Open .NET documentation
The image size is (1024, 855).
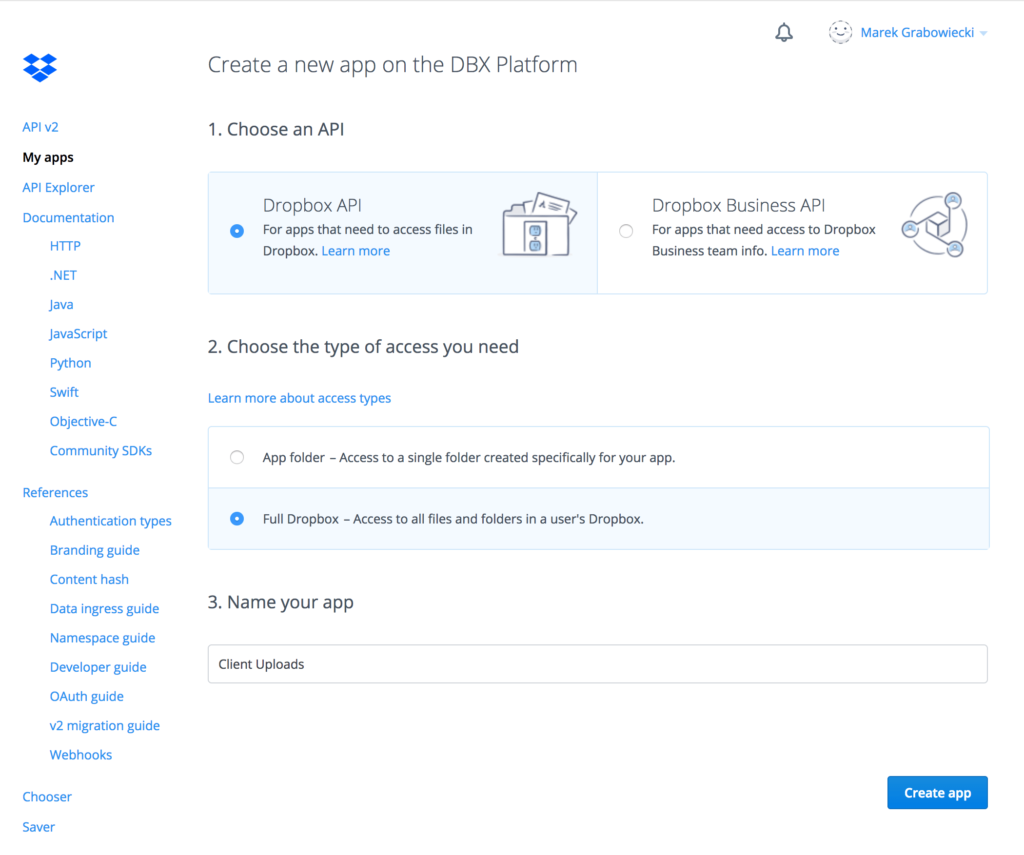63,276
